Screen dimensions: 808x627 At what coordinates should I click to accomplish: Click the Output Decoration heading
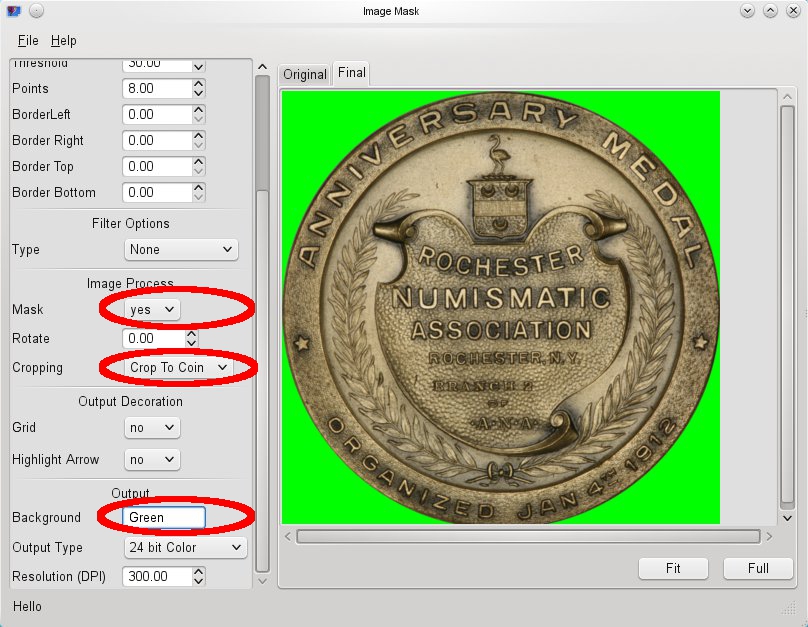point(130,401)
